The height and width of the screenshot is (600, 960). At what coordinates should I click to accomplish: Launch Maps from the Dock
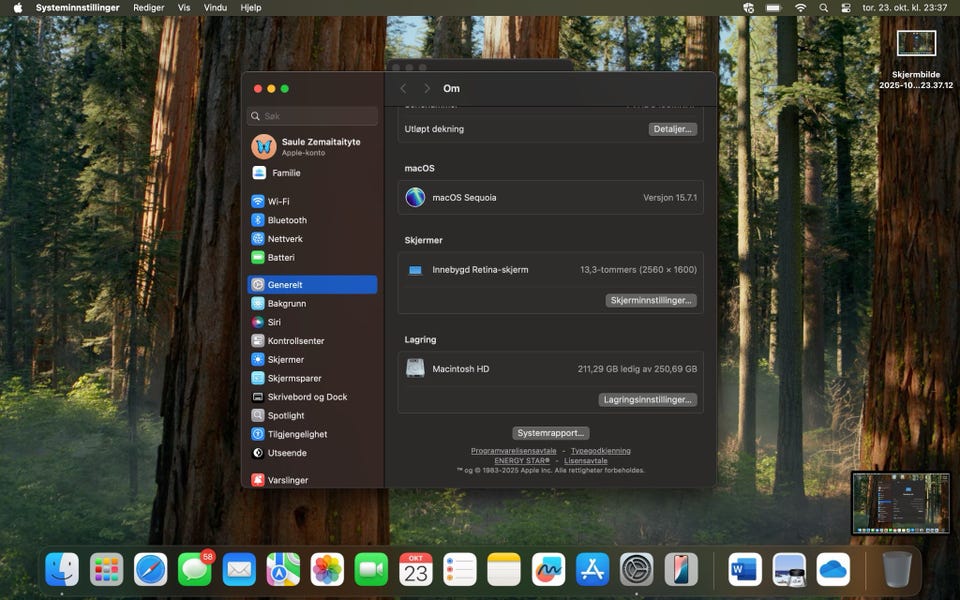click(283, 569)
